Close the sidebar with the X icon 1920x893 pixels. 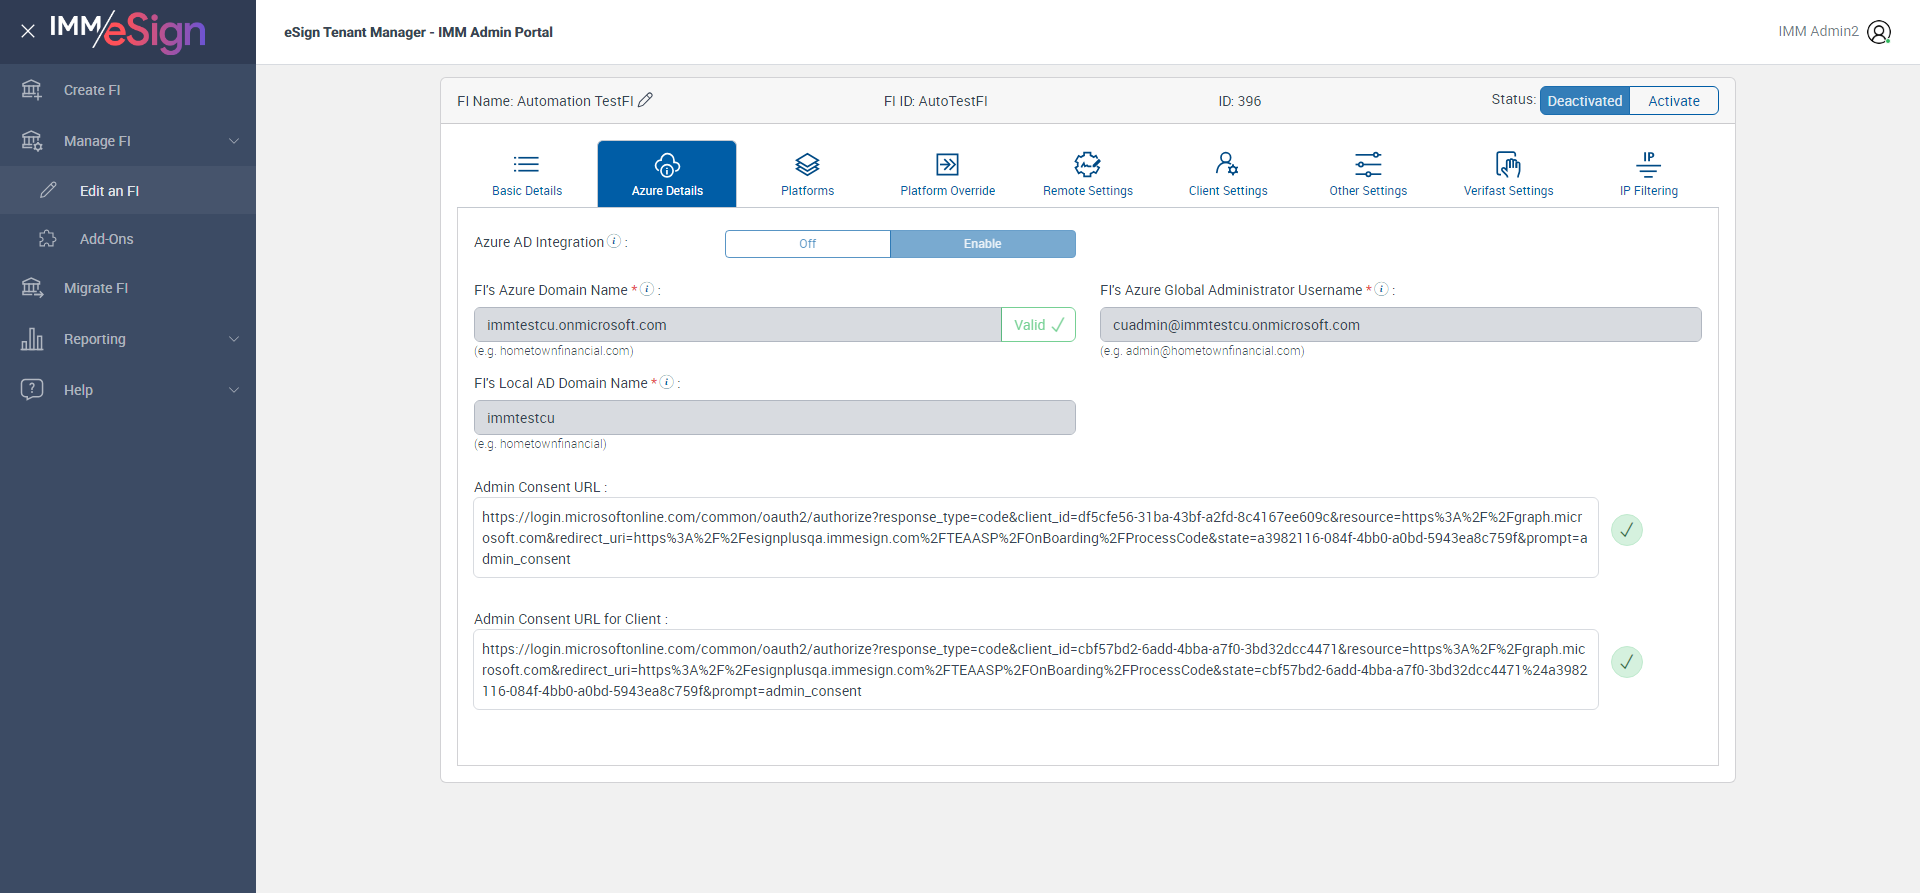(x=28, y=31)
